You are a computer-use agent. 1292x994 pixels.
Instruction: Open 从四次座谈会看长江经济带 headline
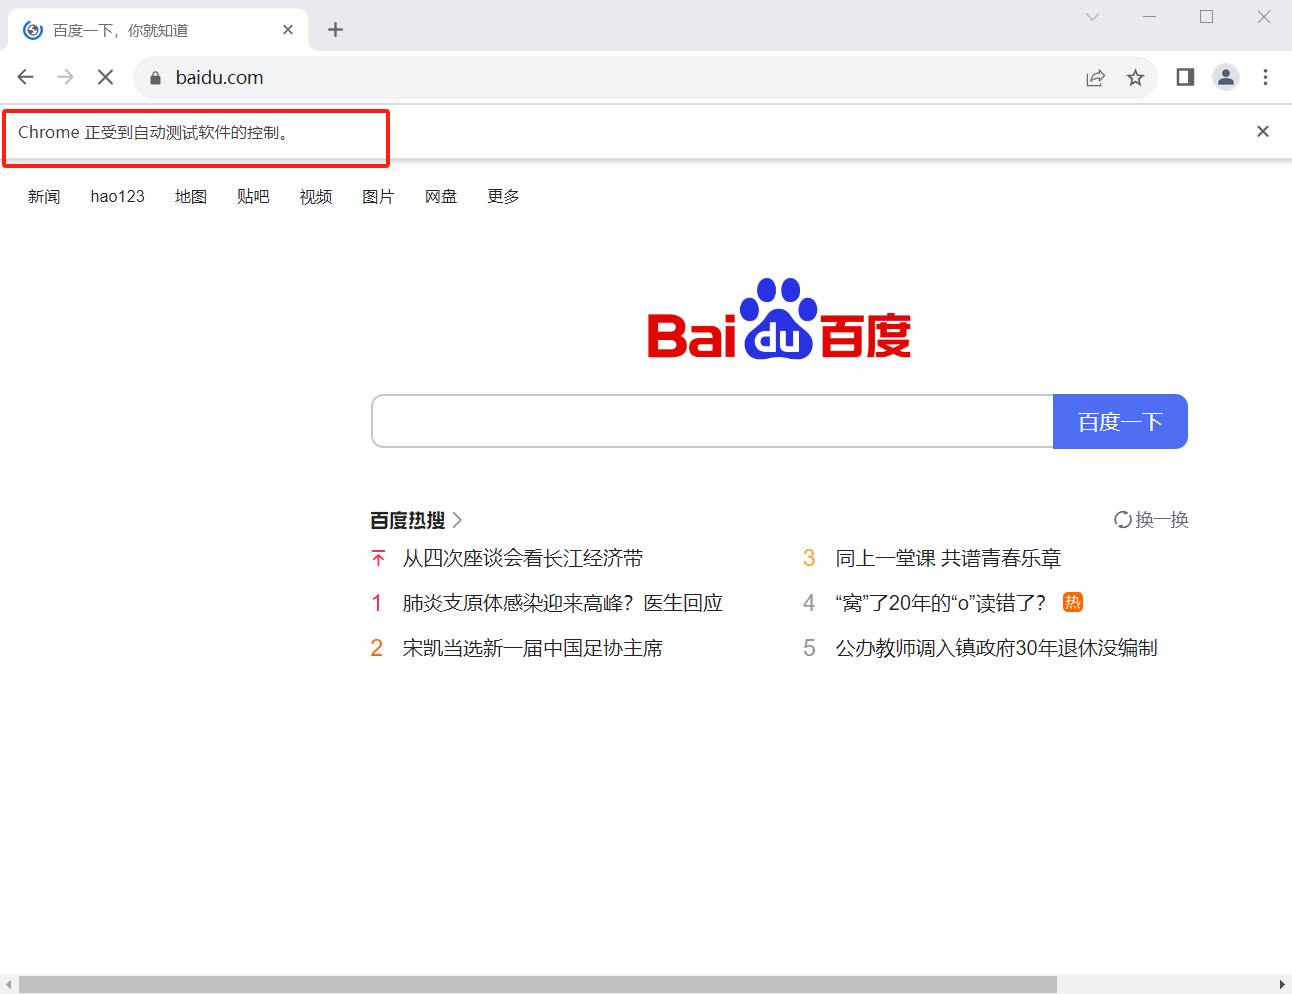point(523,558)
